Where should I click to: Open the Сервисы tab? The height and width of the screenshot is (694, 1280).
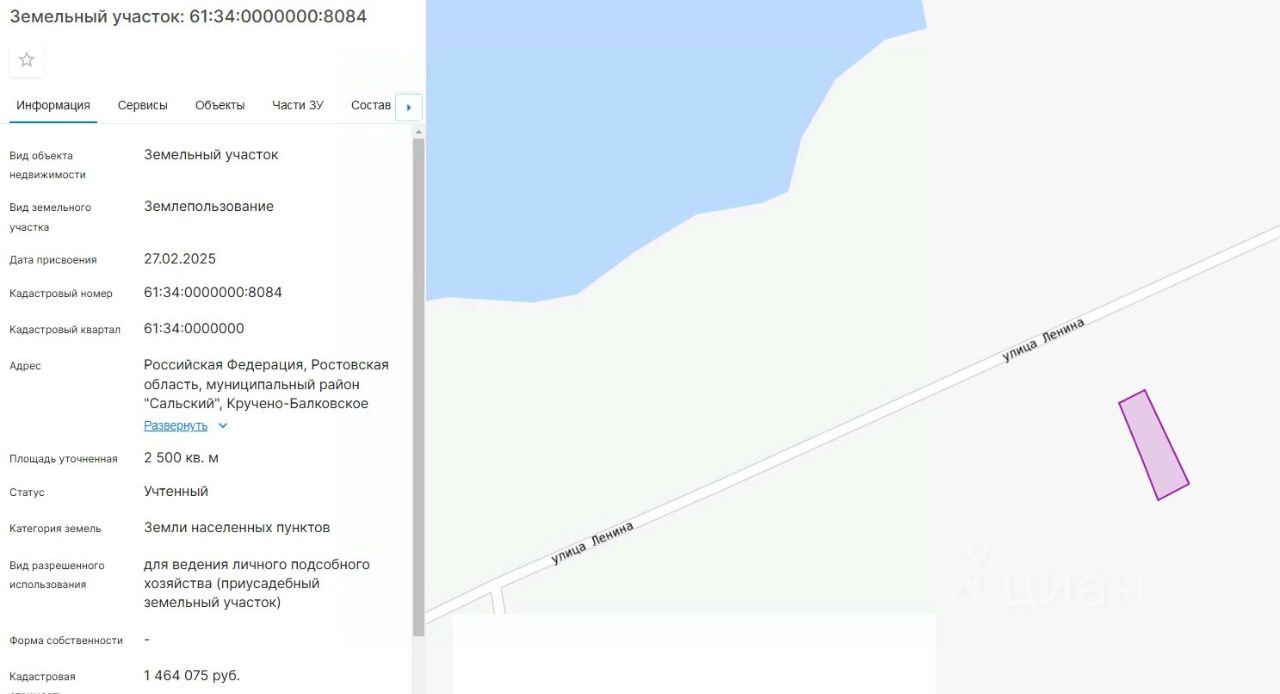point(143,105)
